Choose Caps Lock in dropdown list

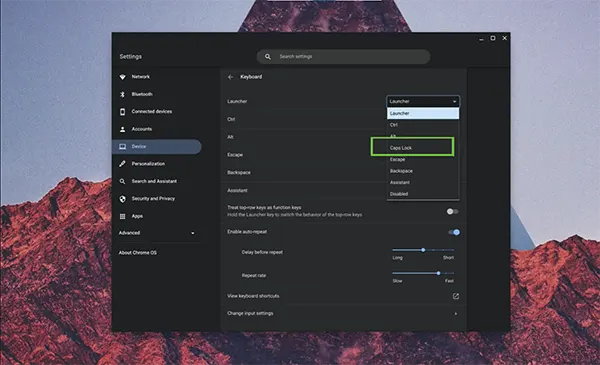pyautogui.click(x=423, y=148)
